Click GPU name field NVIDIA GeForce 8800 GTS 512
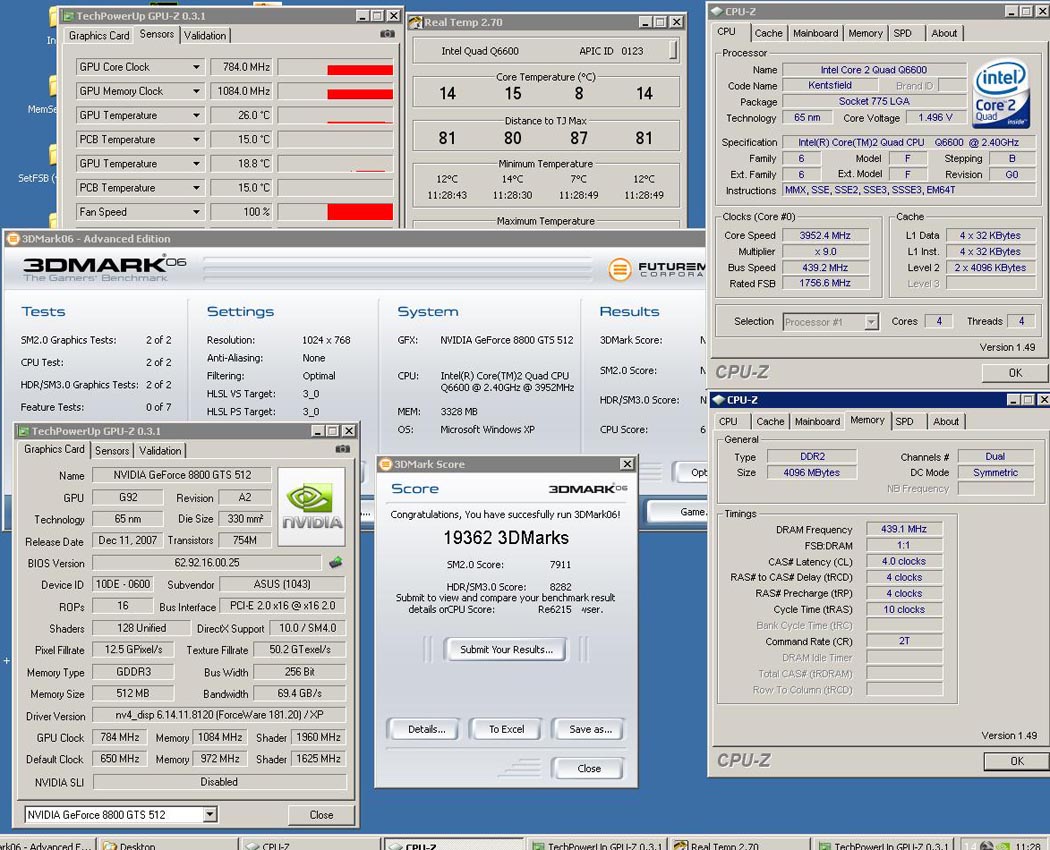The width and height of the screenshot is (1050, 850). pyautogui.click(x=182, y=475)
